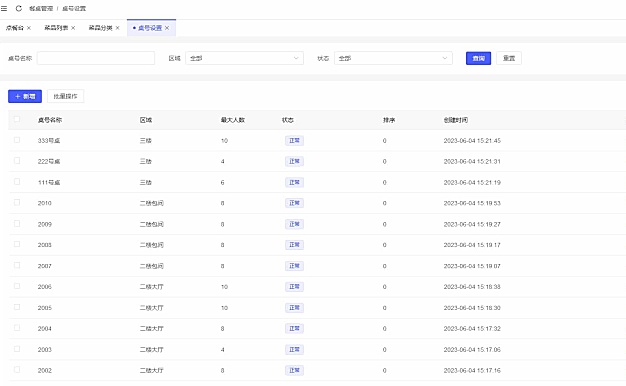This screenshot has height=386, width=626.
Task: Click the 三楼 area cell in row 222号桌
Action: 146,161
